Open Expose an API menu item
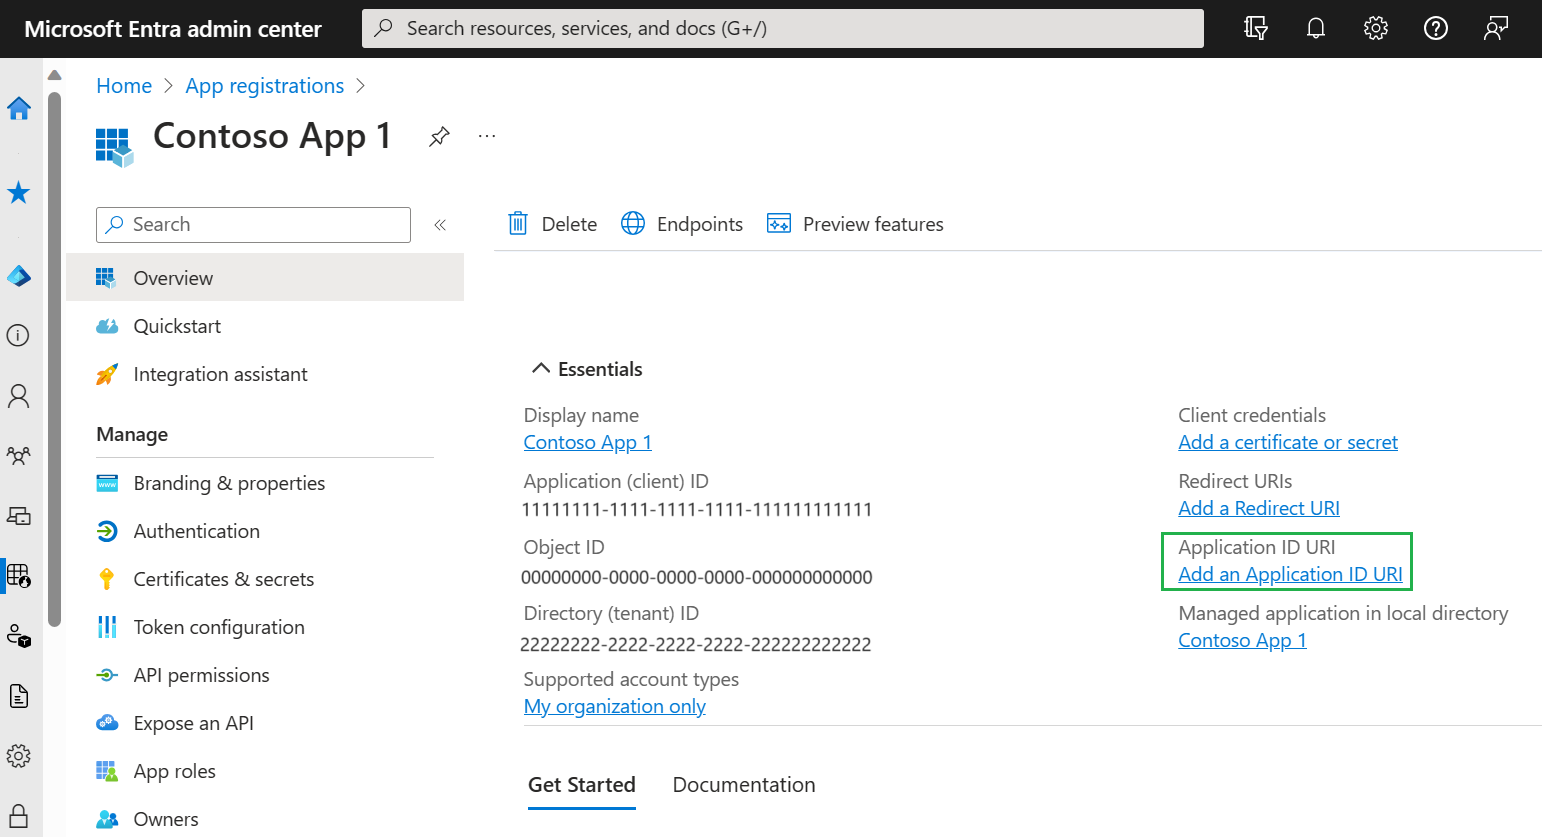 pyautogui.click(x=193, y=723)
